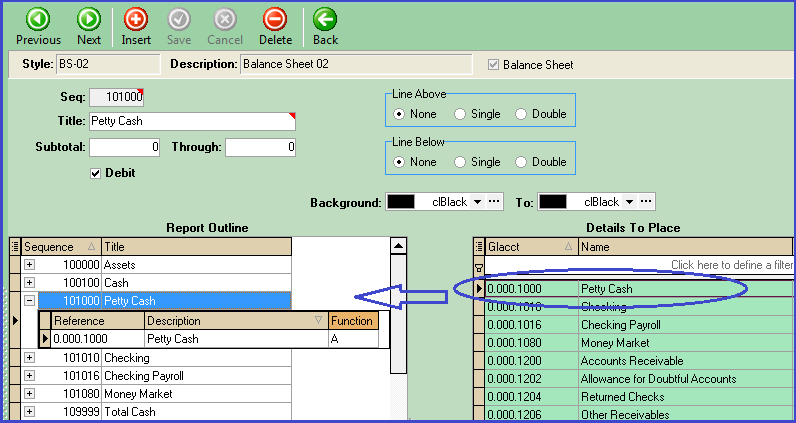Viewport: 796px width, 423px height.
Task: Open Background color ellipsis picker
Action: click(x=493, y=202)
